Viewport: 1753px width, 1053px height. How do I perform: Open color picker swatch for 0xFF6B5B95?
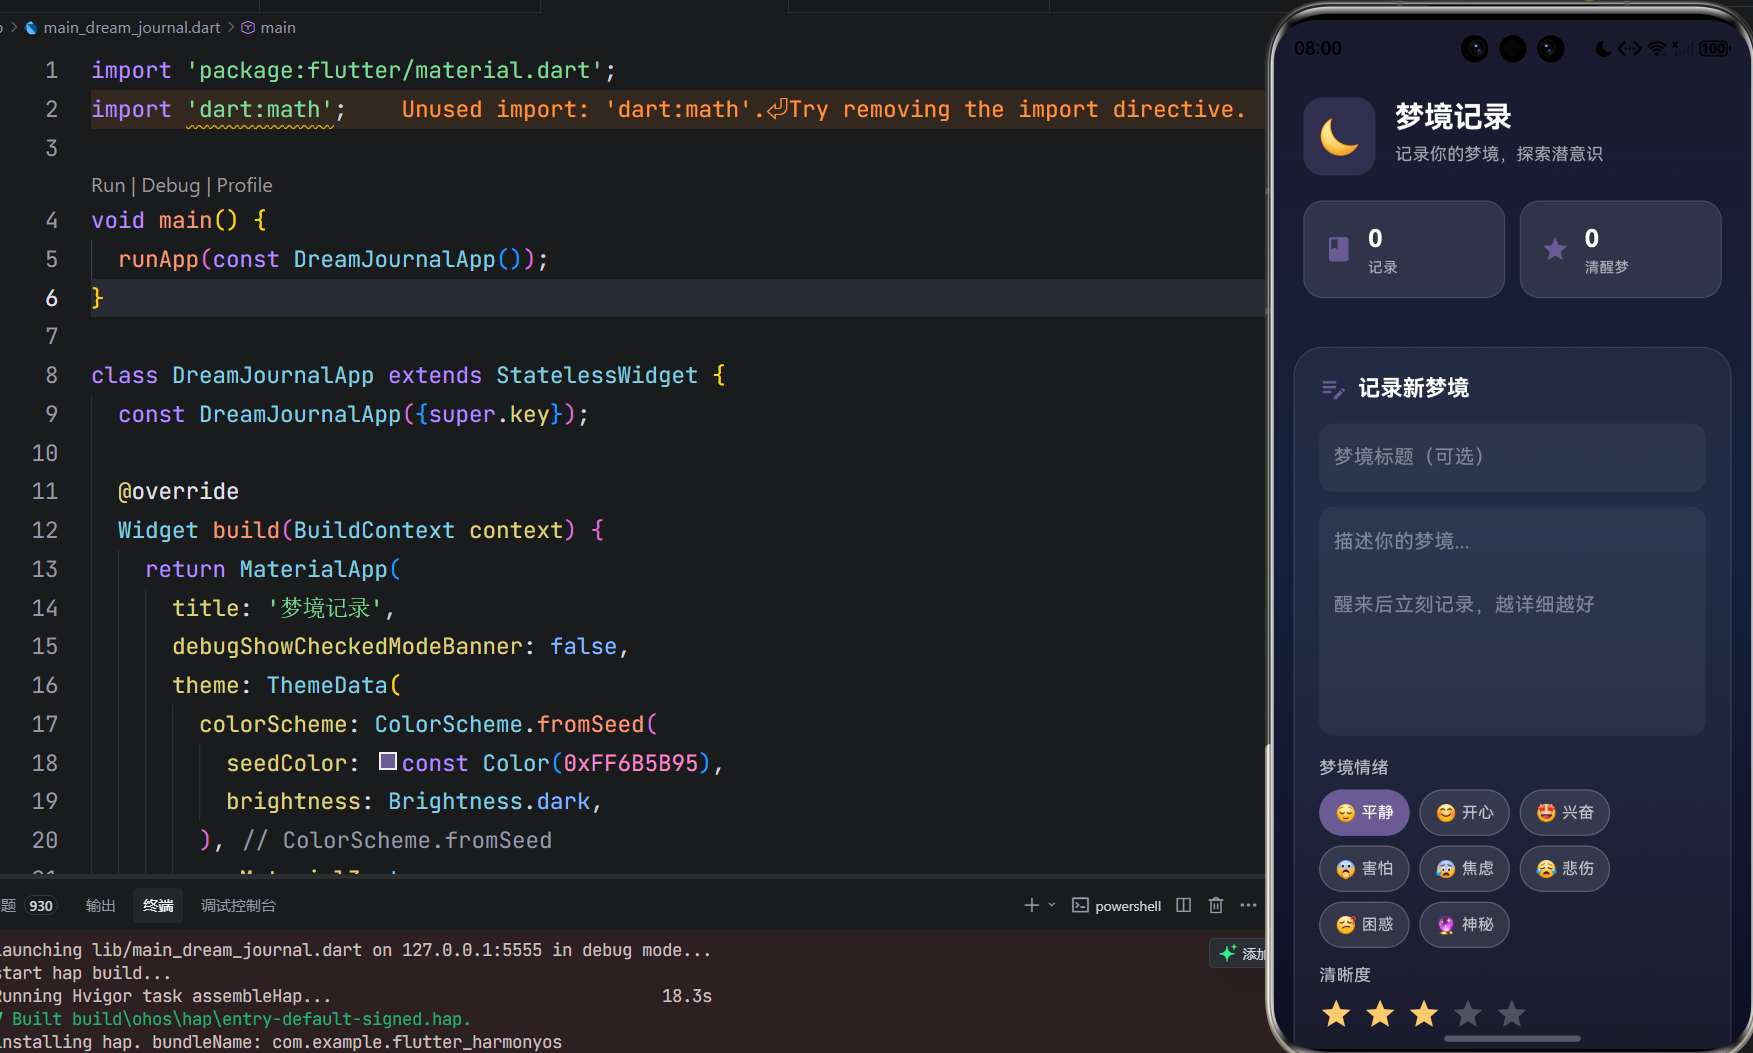pyautogui.click(x=388, y=761)
